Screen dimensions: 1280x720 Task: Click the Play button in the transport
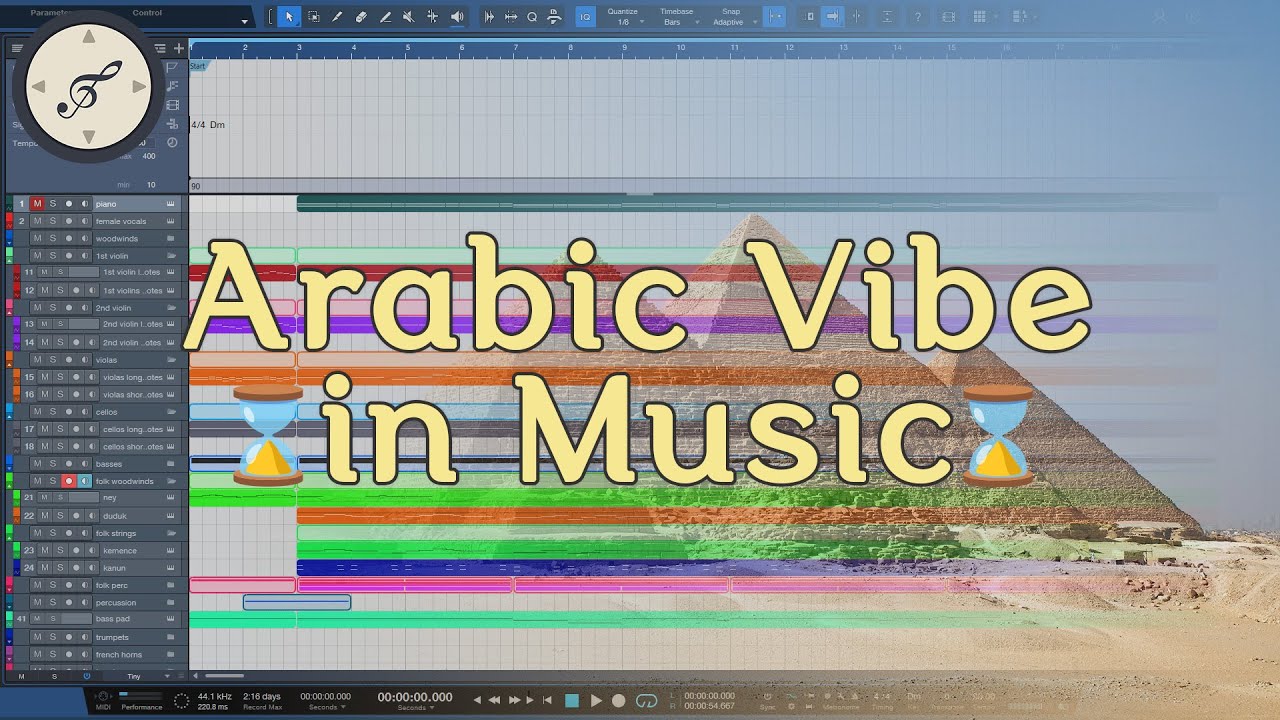[596, 701]
